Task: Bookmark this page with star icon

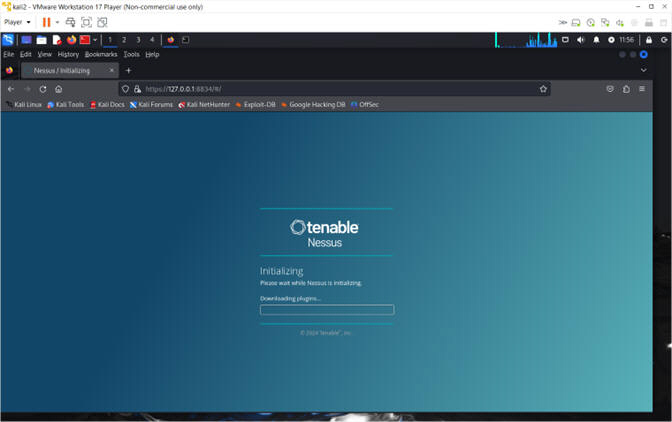Action: pyautogui.click(x=543, y=89)
